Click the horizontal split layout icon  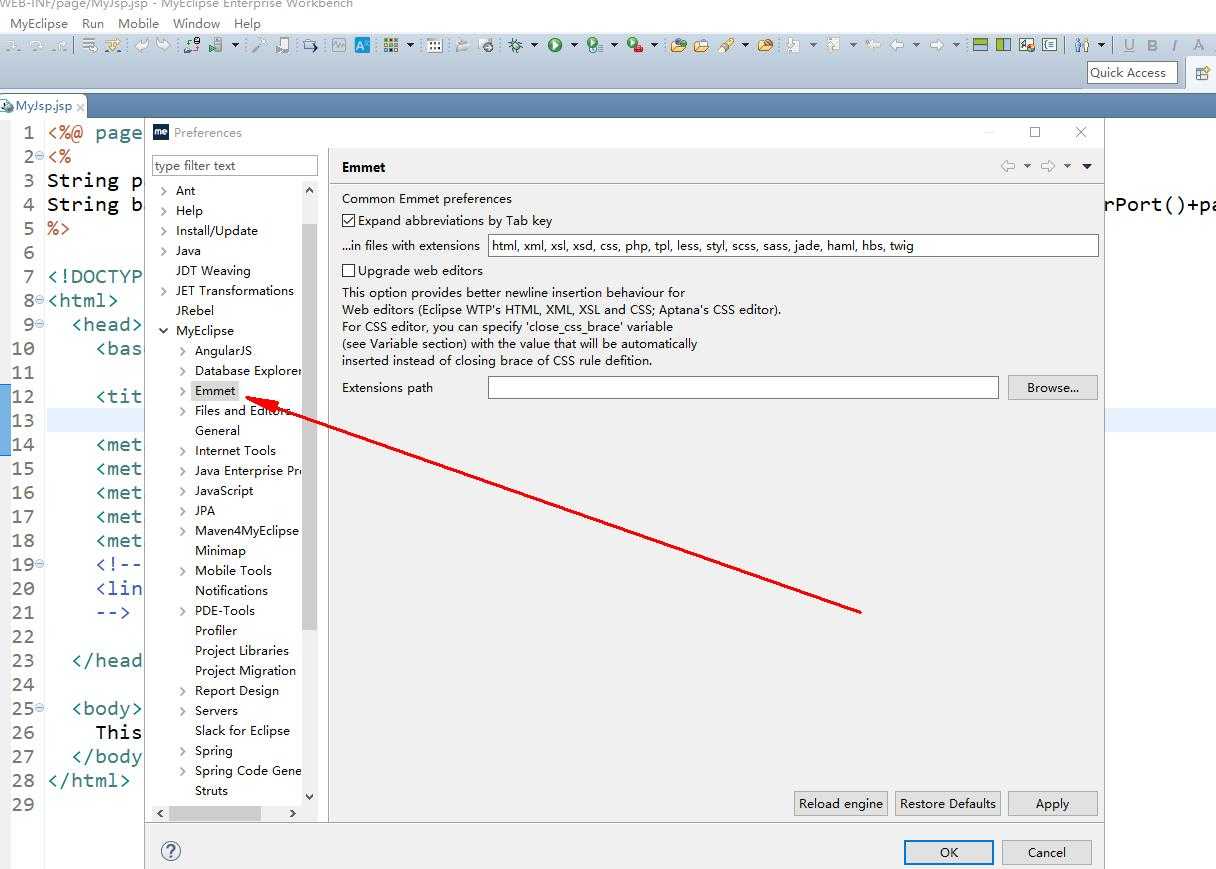980,45
